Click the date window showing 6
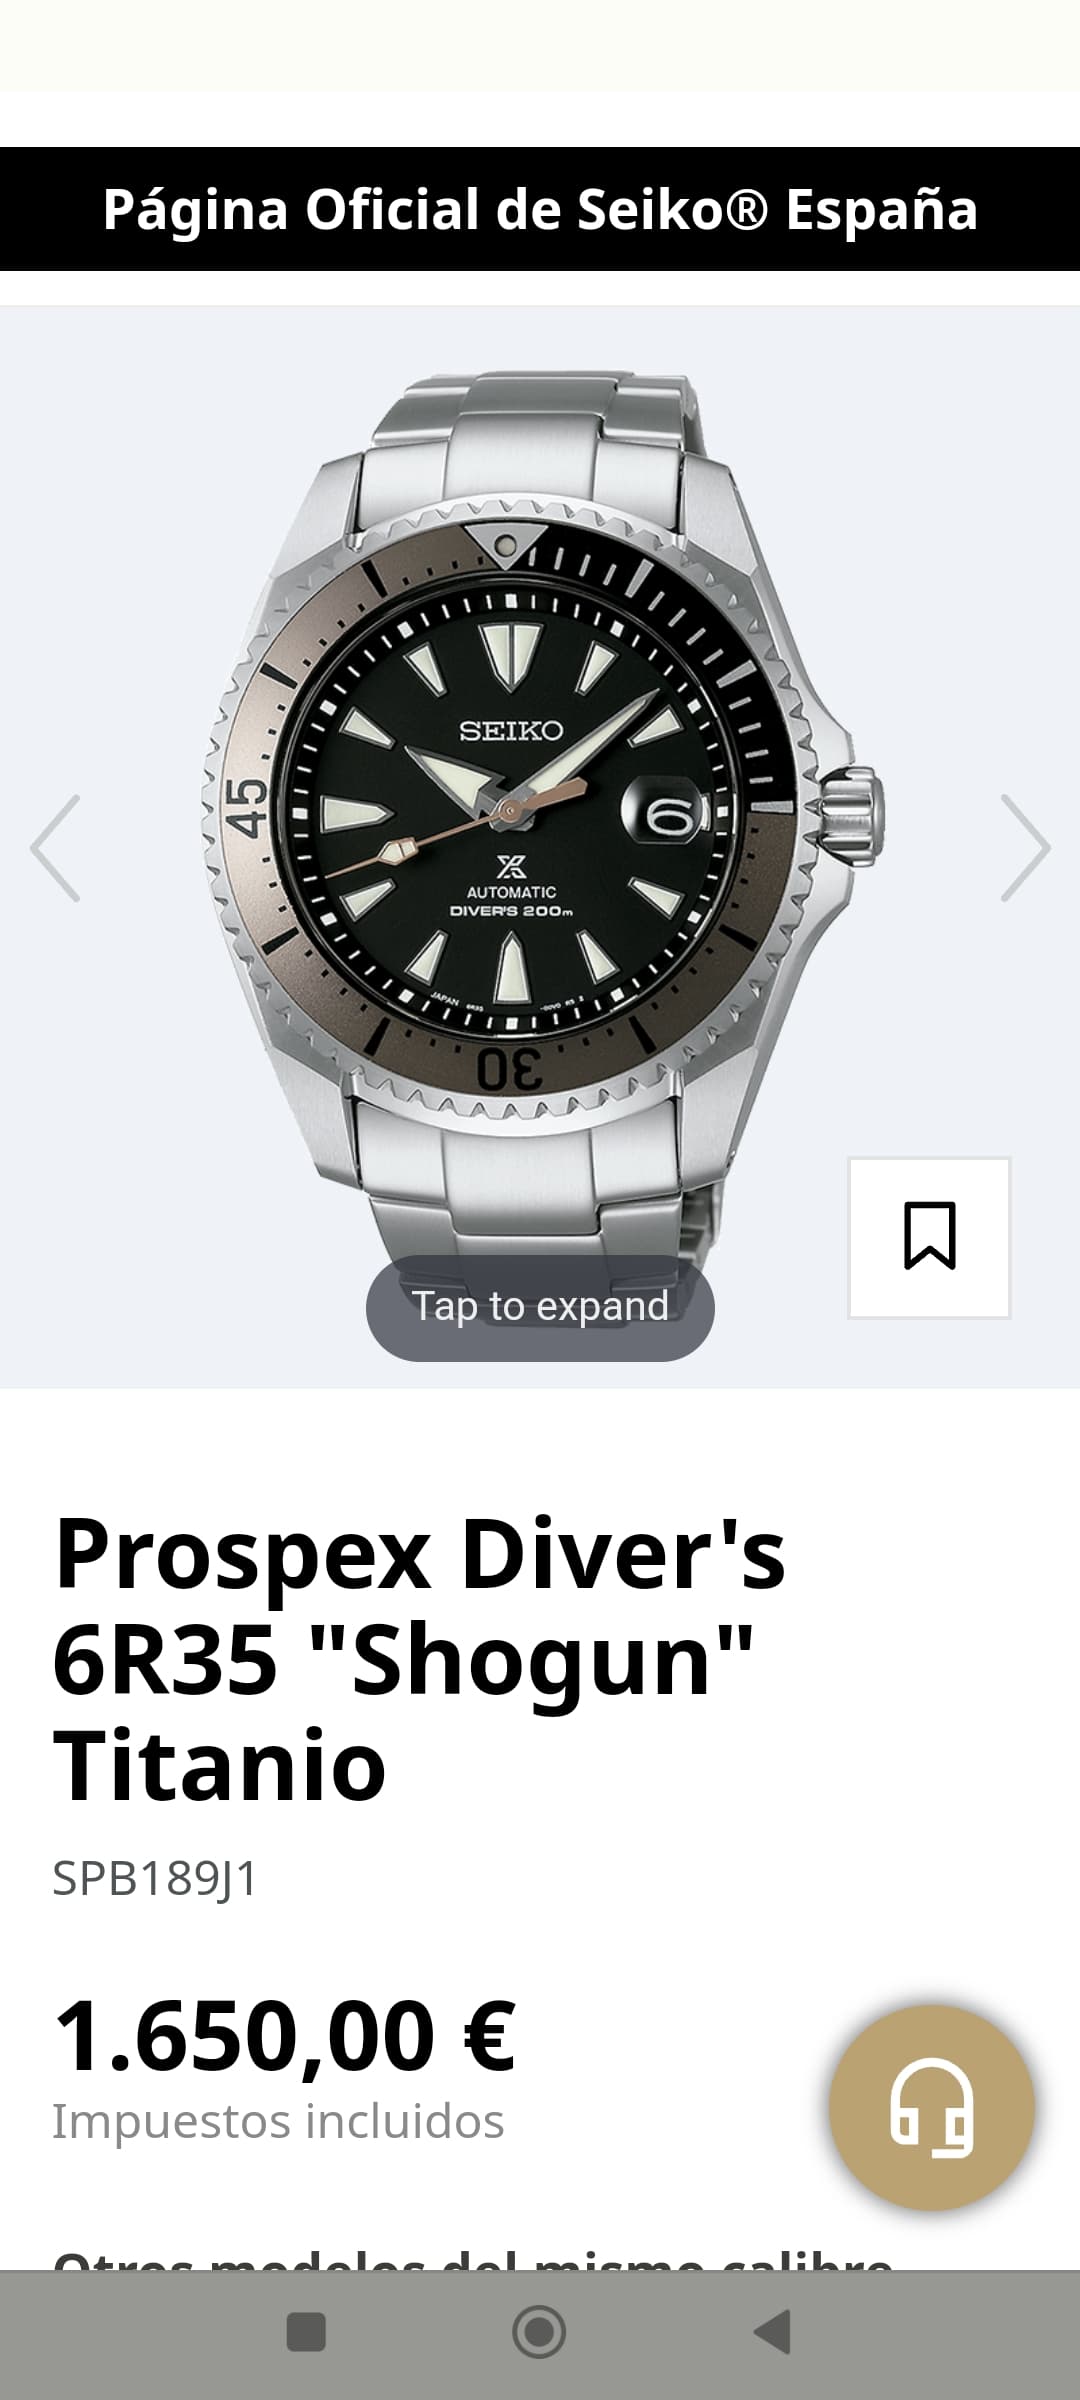 pos(665,814)
